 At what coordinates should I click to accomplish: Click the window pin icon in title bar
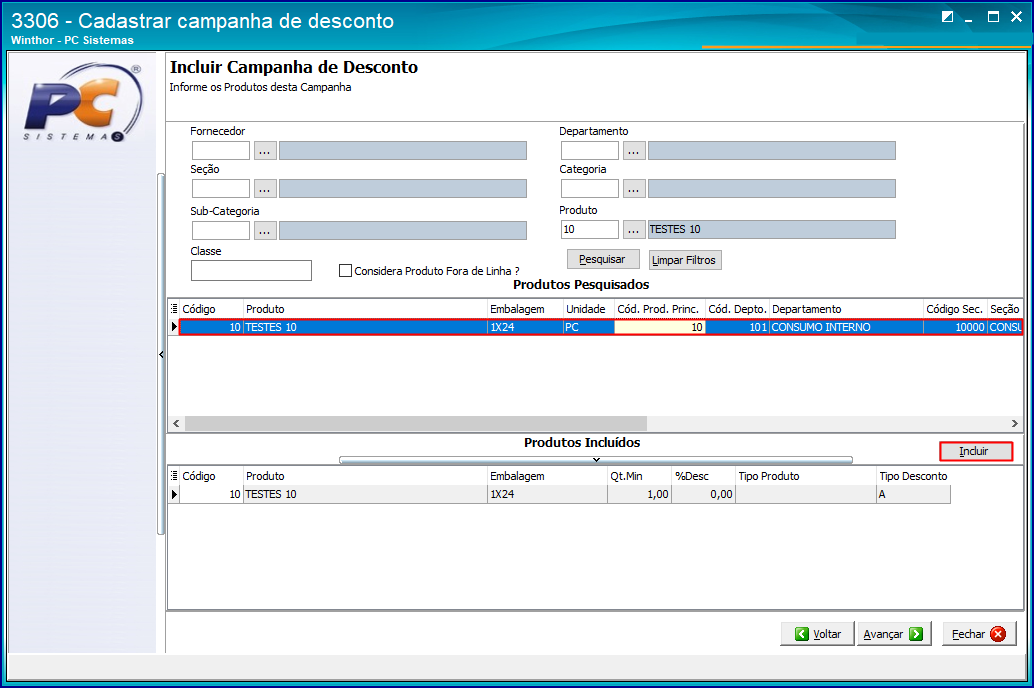click(948, 16)
